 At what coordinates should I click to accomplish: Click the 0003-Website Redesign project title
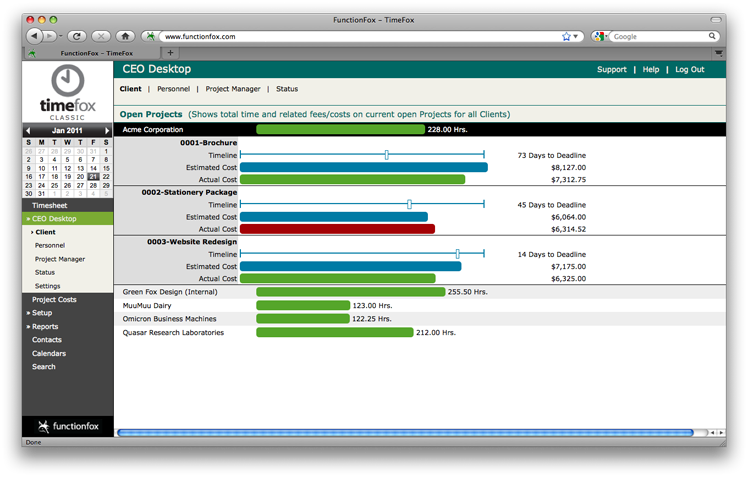pyautogui.click(x=192, y=242)
